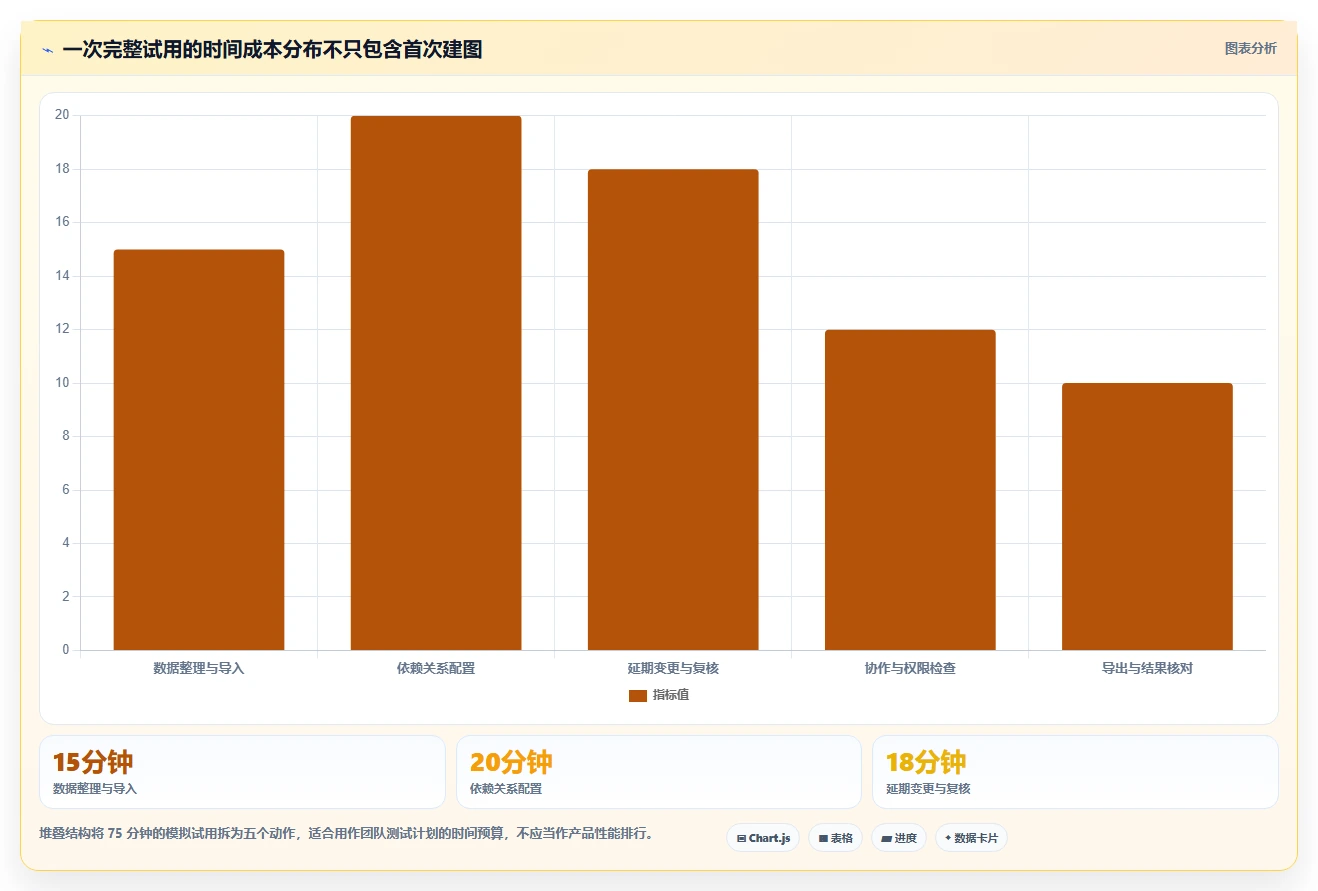Click the chart title about 时间成本分布
The image size is (1318, 891).
(272, 49)
